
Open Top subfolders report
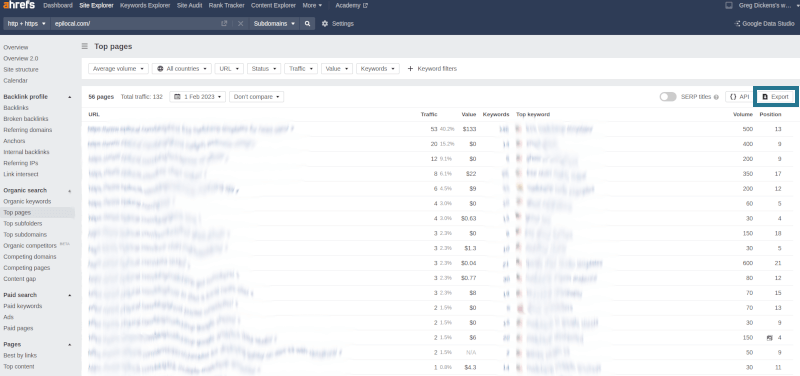(x=22, y=223)
